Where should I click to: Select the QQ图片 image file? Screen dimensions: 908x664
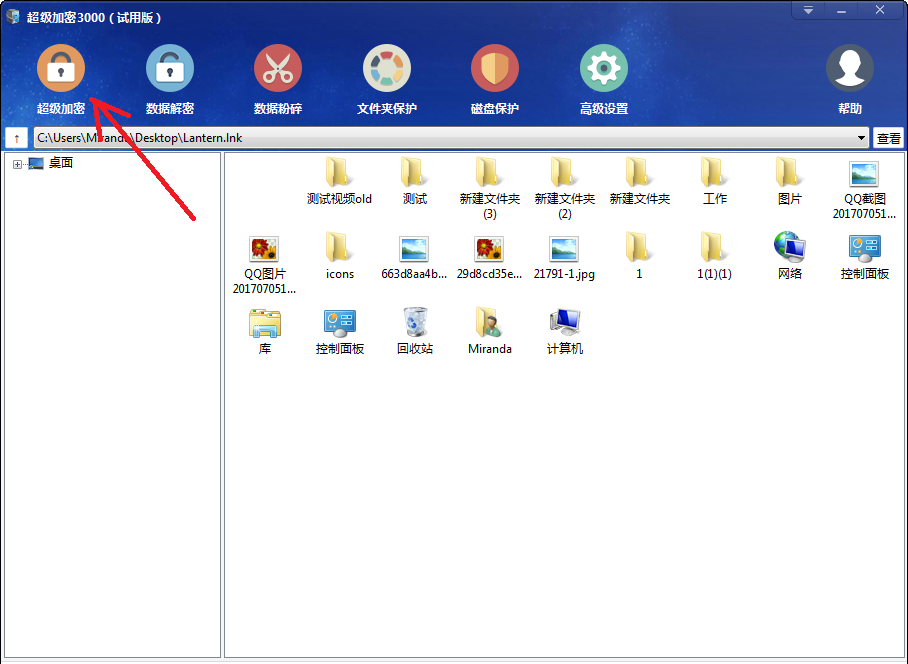click(x=264, y=265)
